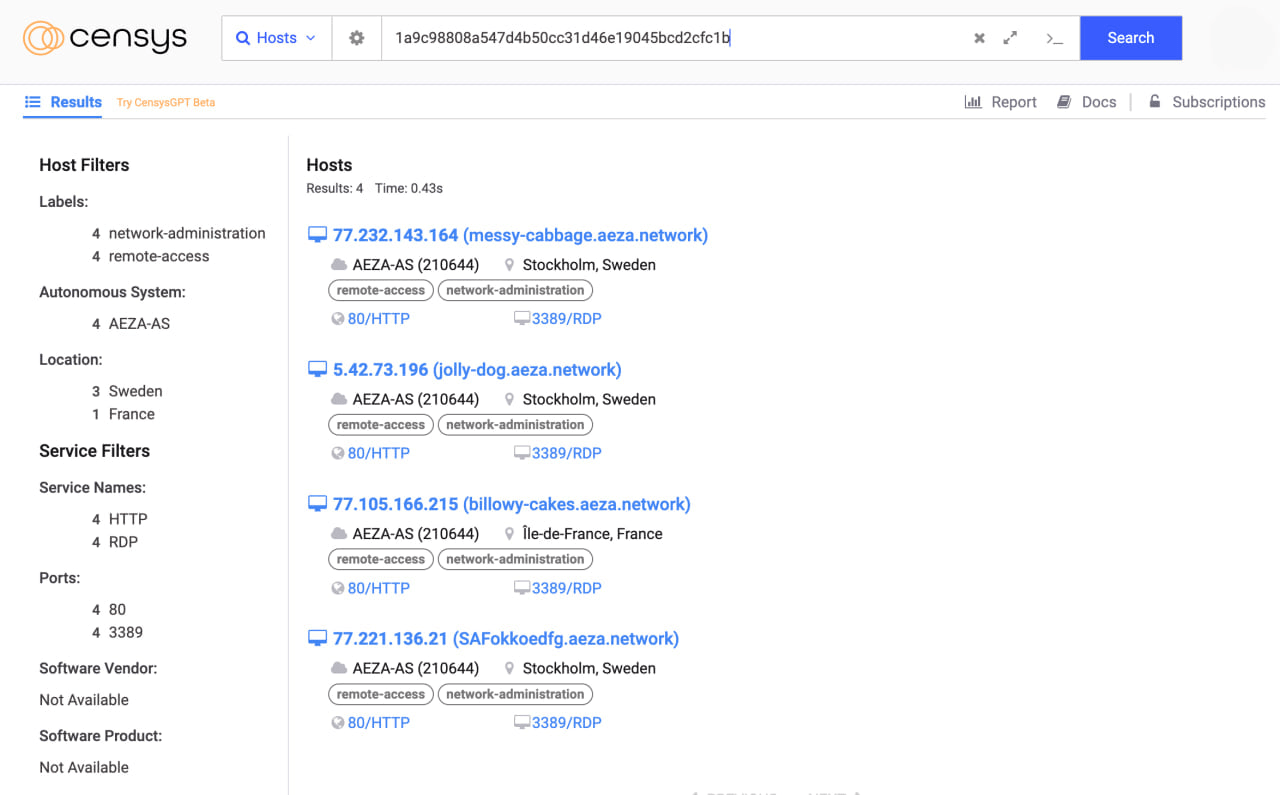Filter by AEZA-AS autonomous system

tap(139, 324)
